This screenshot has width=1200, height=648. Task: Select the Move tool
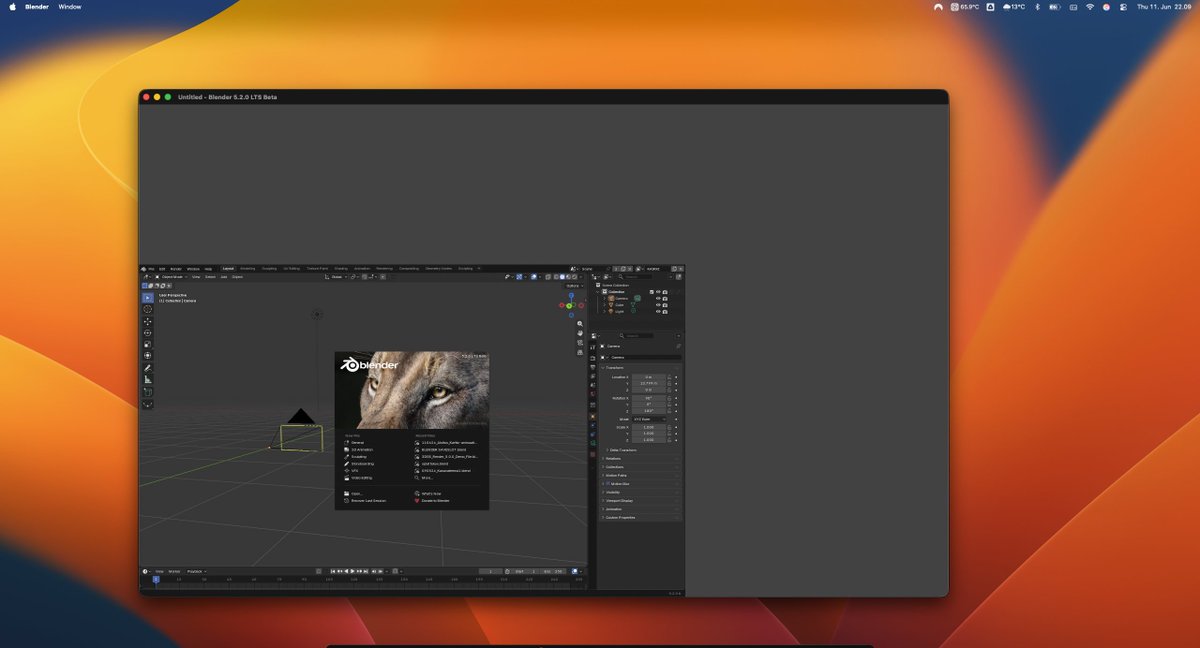tap(148, 321)
